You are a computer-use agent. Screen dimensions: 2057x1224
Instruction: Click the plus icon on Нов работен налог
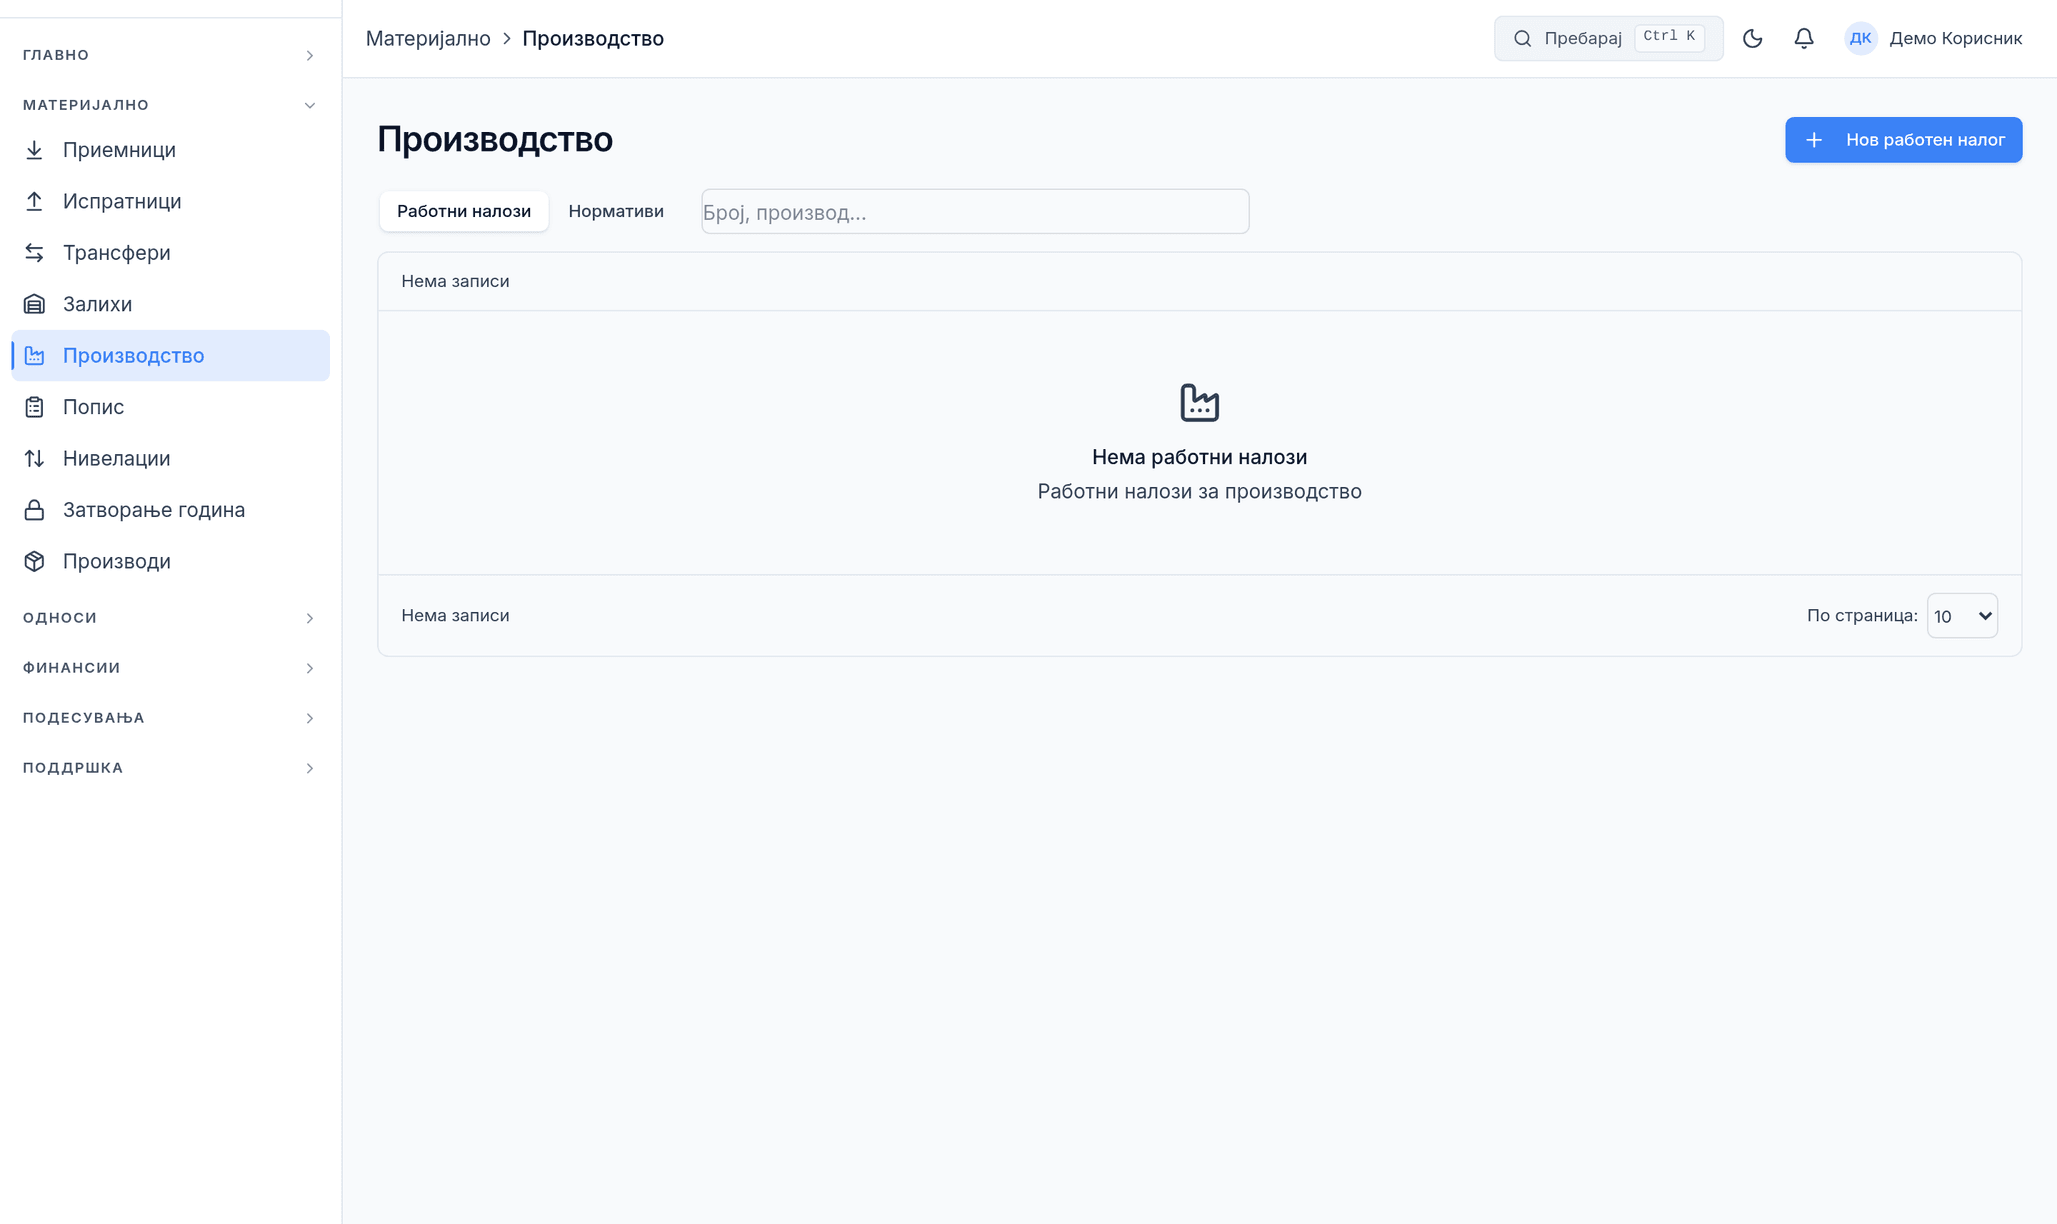pos(1813,140)
